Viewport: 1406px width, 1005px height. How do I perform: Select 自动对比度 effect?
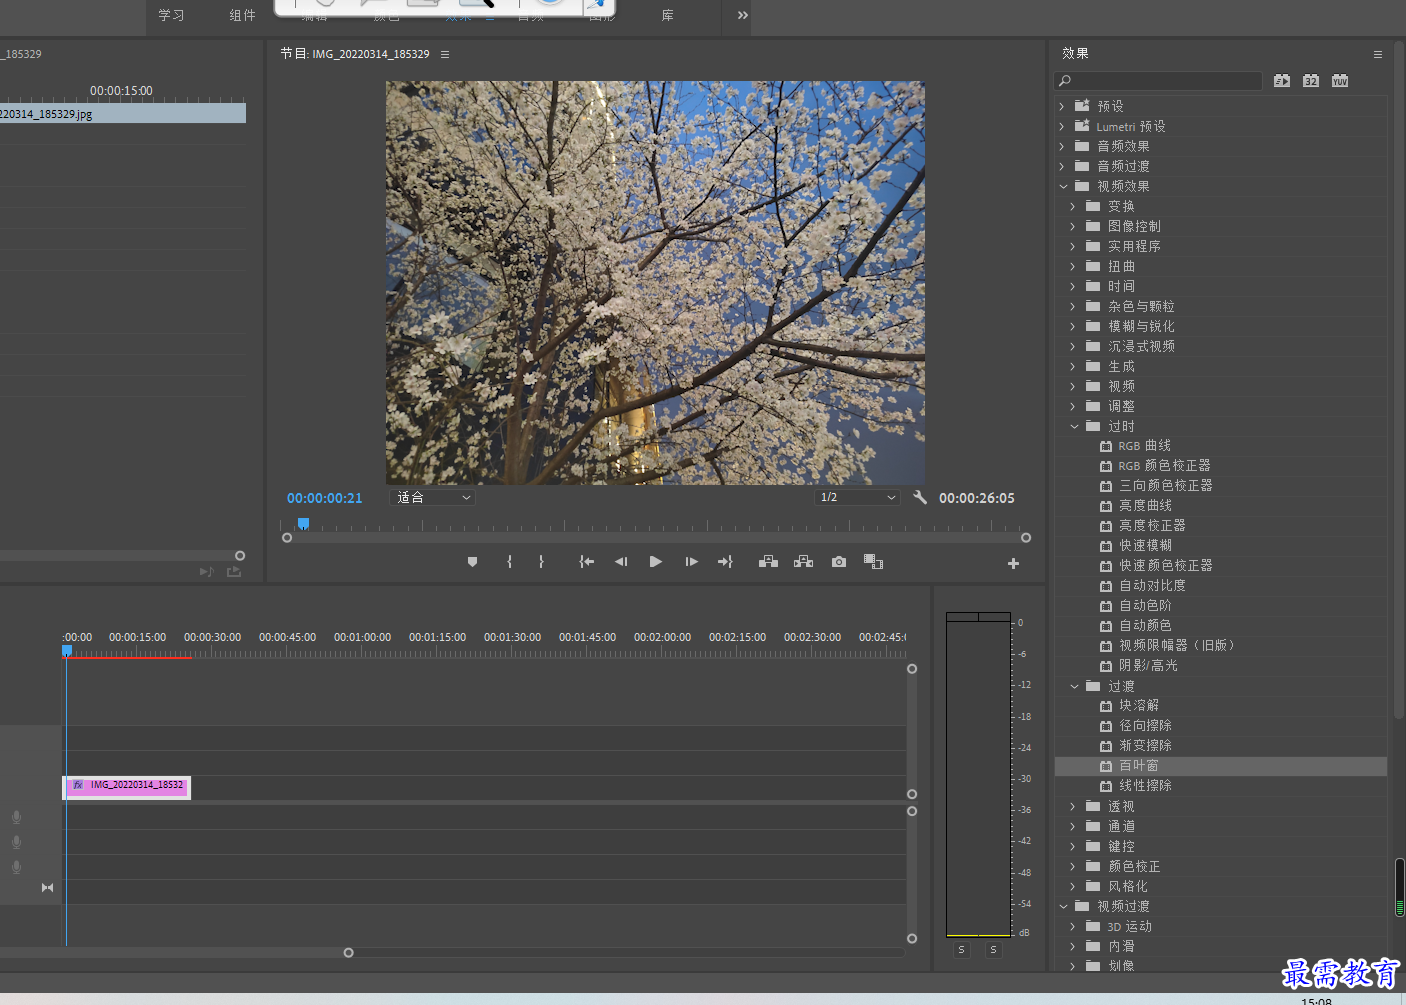click(x=1152, y=585)
